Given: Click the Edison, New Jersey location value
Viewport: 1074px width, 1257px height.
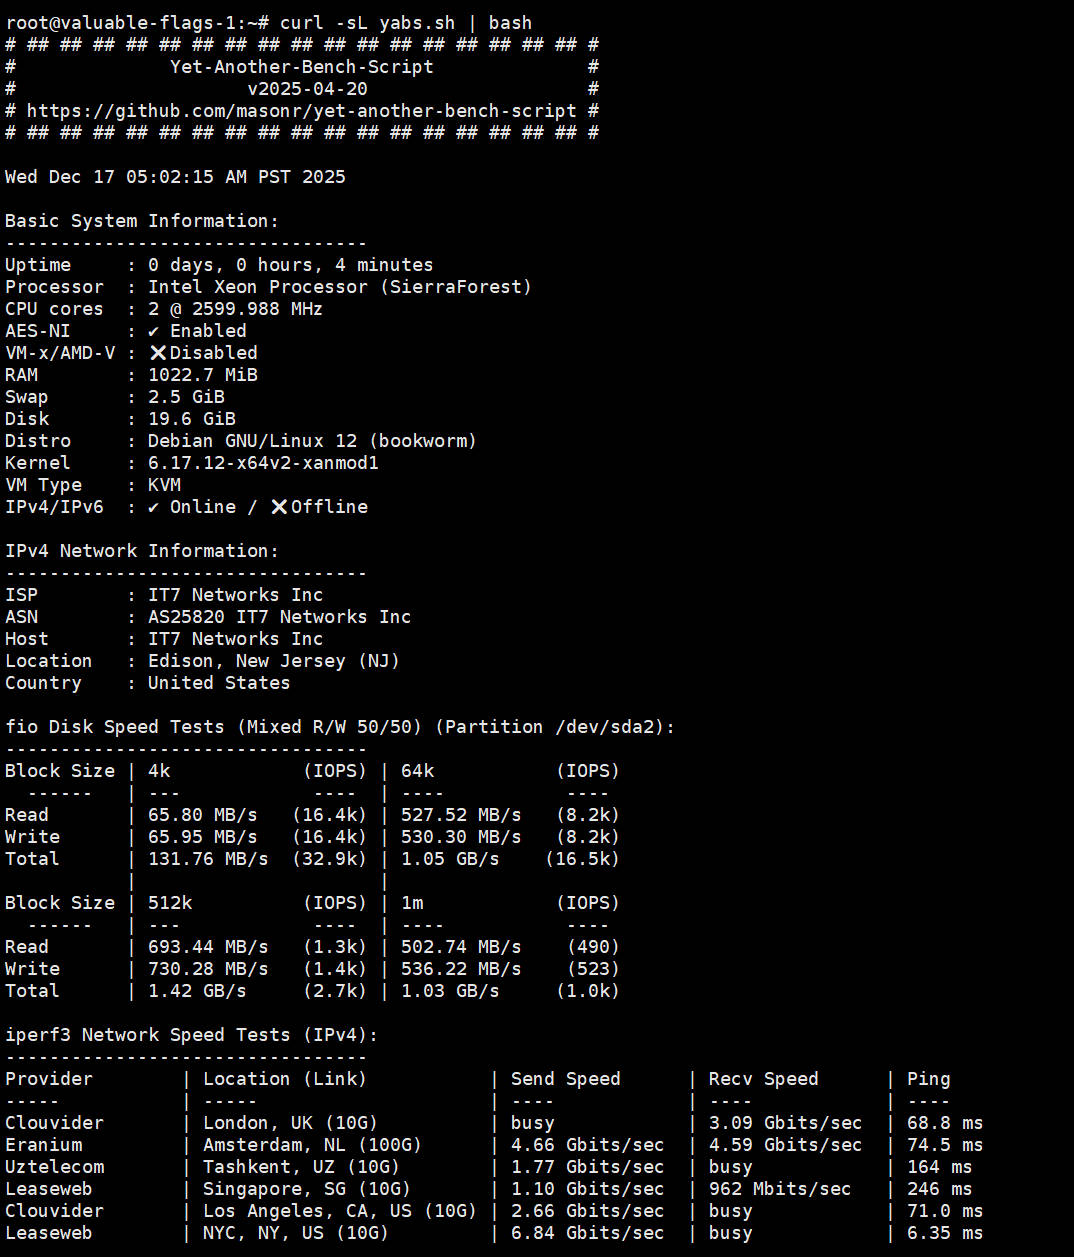Looking at the screenshot, I should [273, 661].
